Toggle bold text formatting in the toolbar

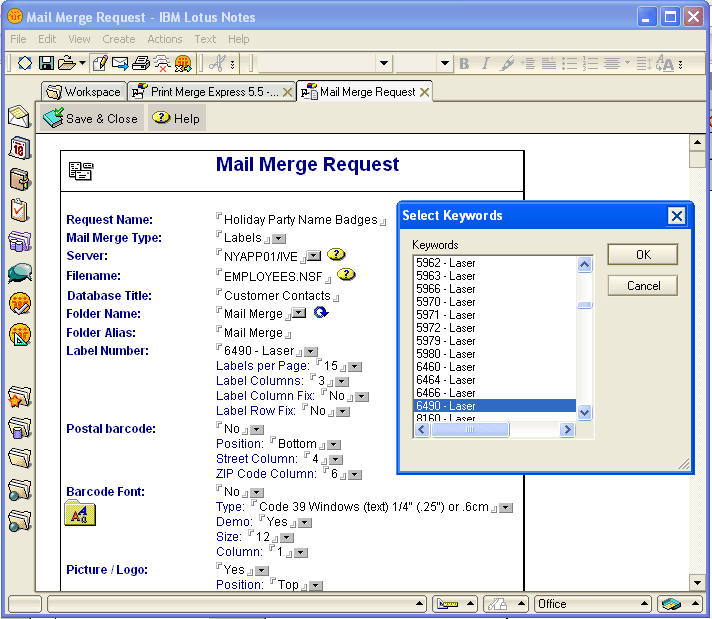(x=464, y=63)
